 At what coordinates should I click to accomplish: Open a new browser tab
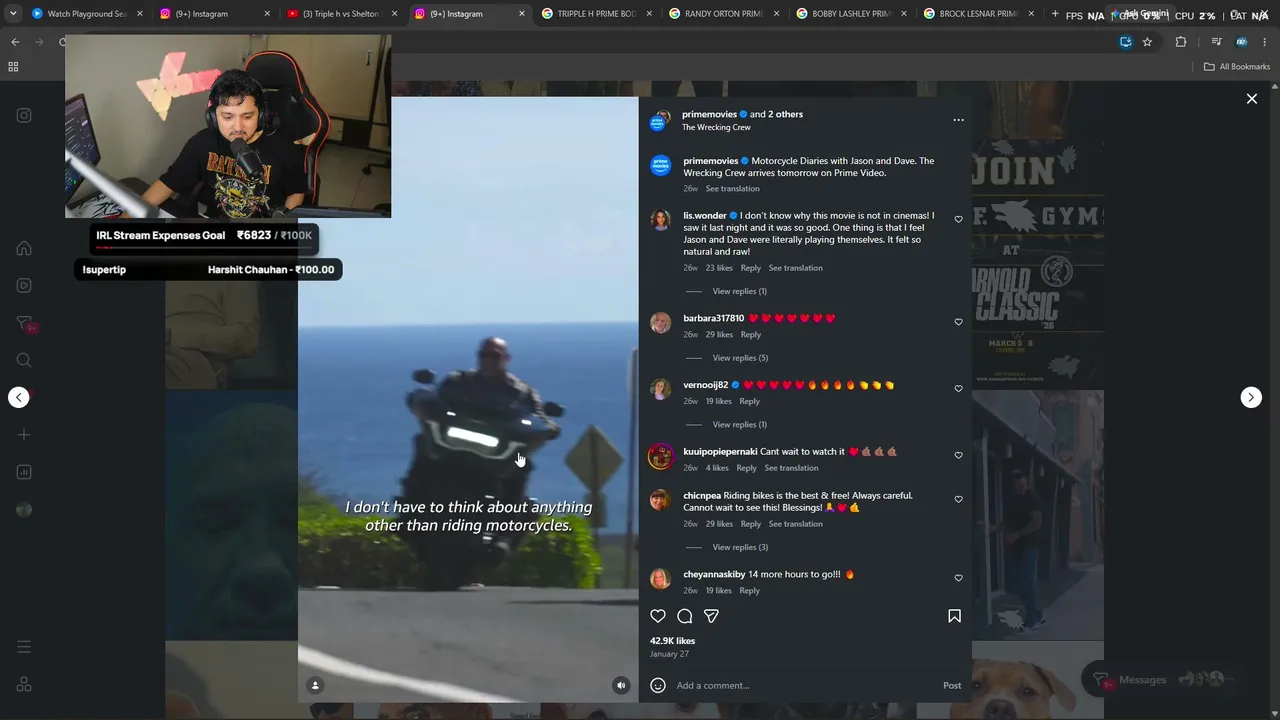point(1055,14)
